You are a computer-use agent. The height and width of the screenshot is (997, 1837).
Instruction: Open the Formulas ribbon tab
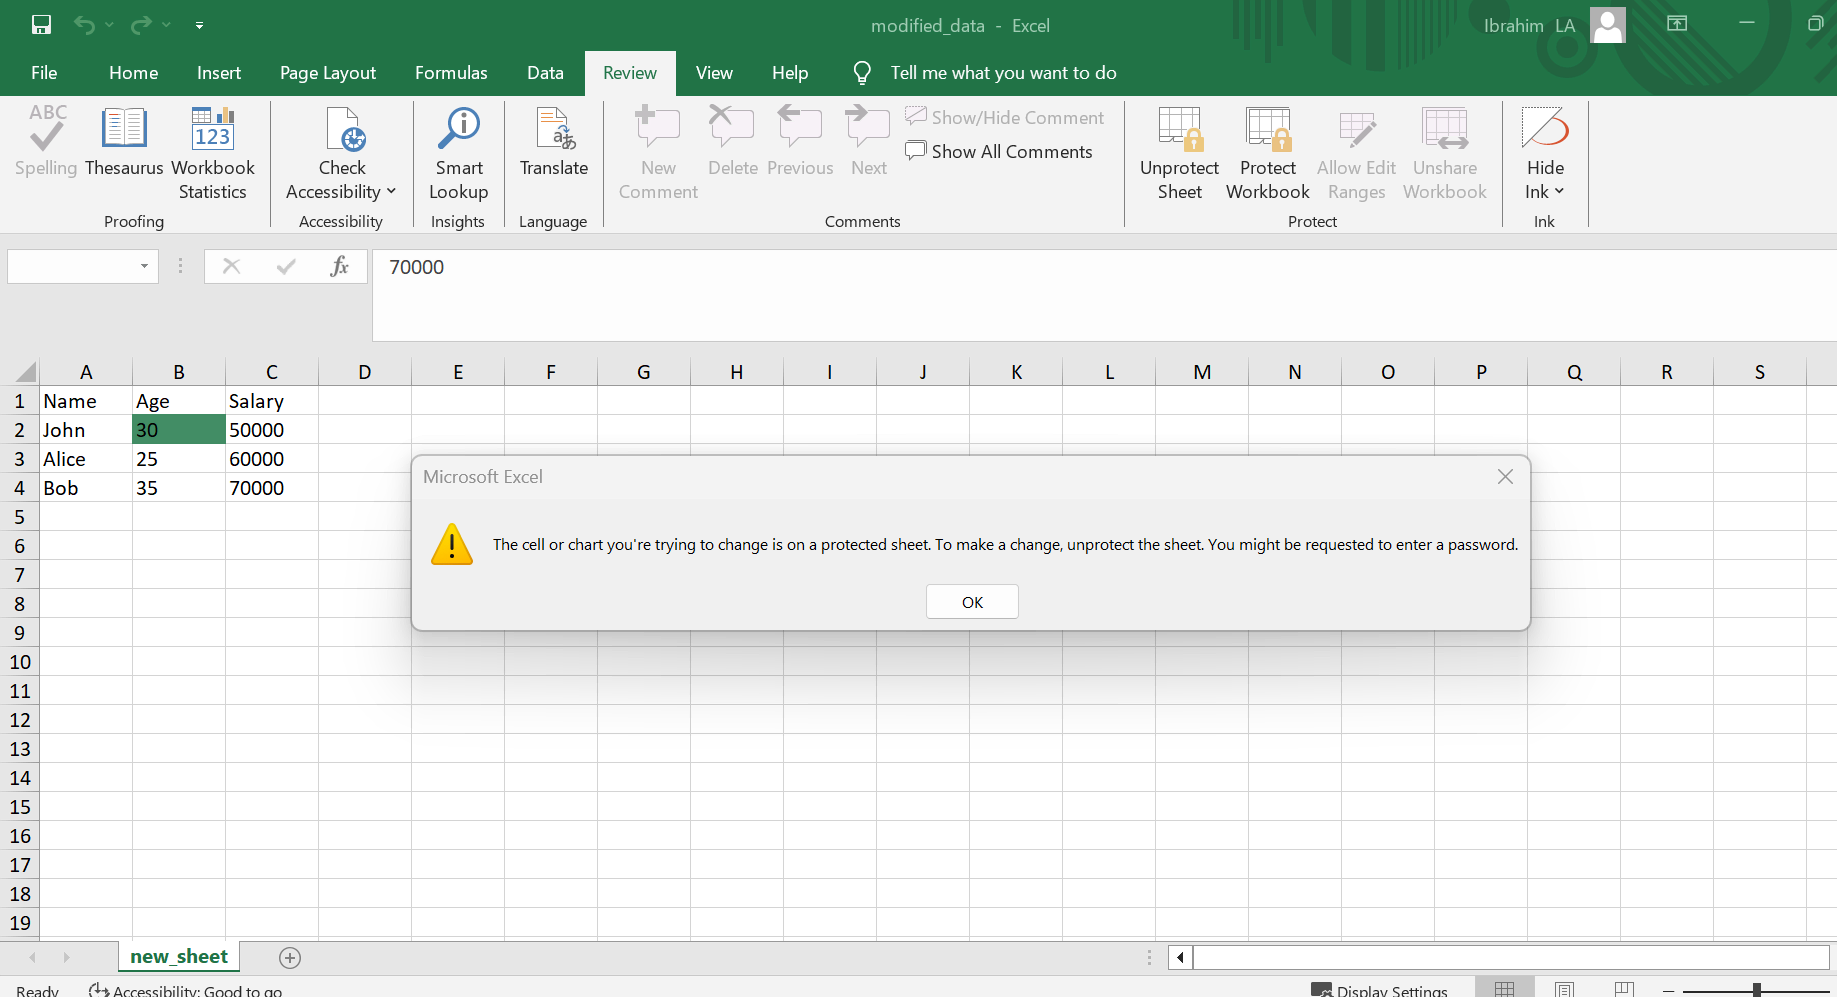[451, 73]
